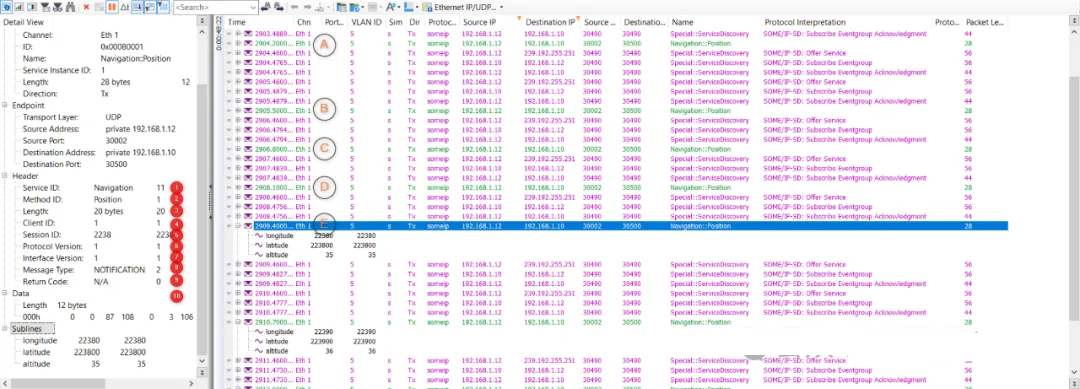Click the Name column header
The height and width of the screenshot is (389, 1080).
tap(714, 22)
